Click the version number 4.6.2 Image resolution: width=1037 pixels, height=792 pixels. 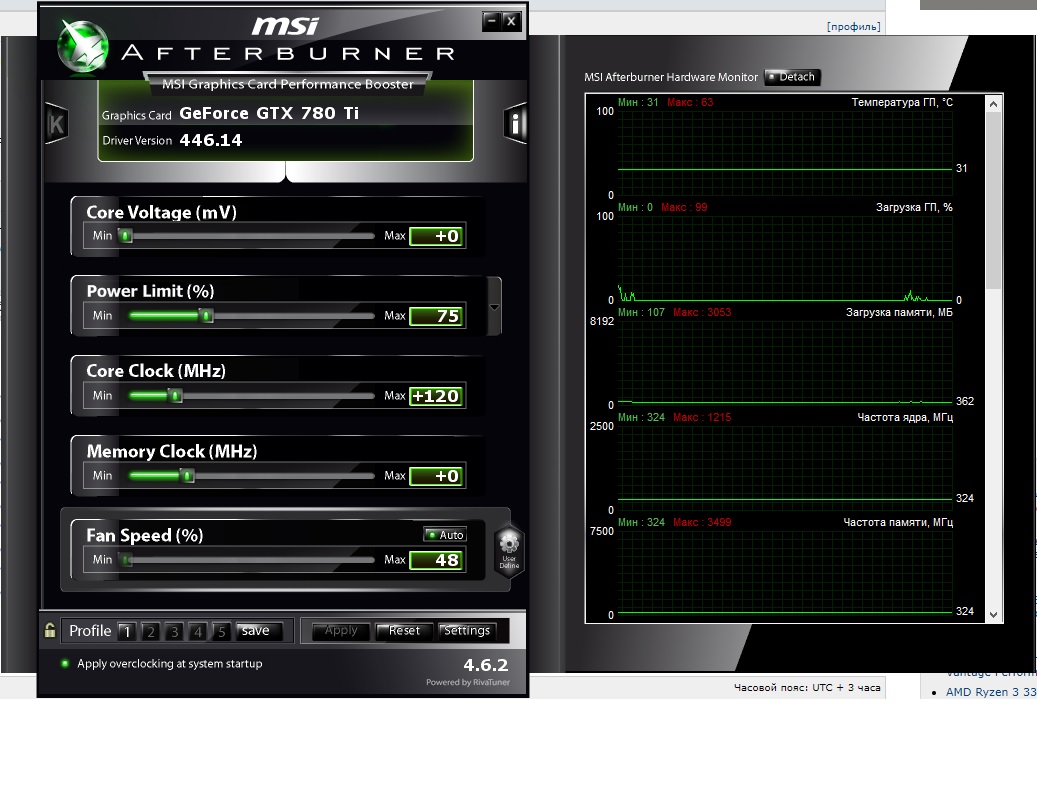[x=485, y=665]
